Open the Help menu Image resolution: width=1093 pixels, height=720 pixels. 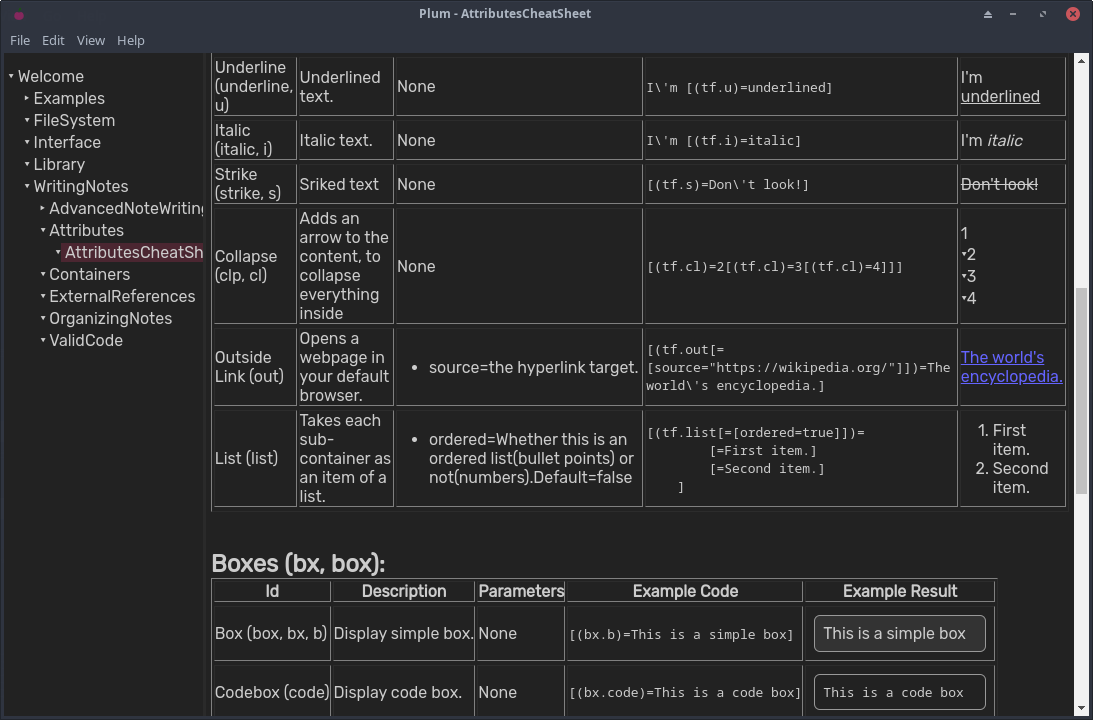130,40
